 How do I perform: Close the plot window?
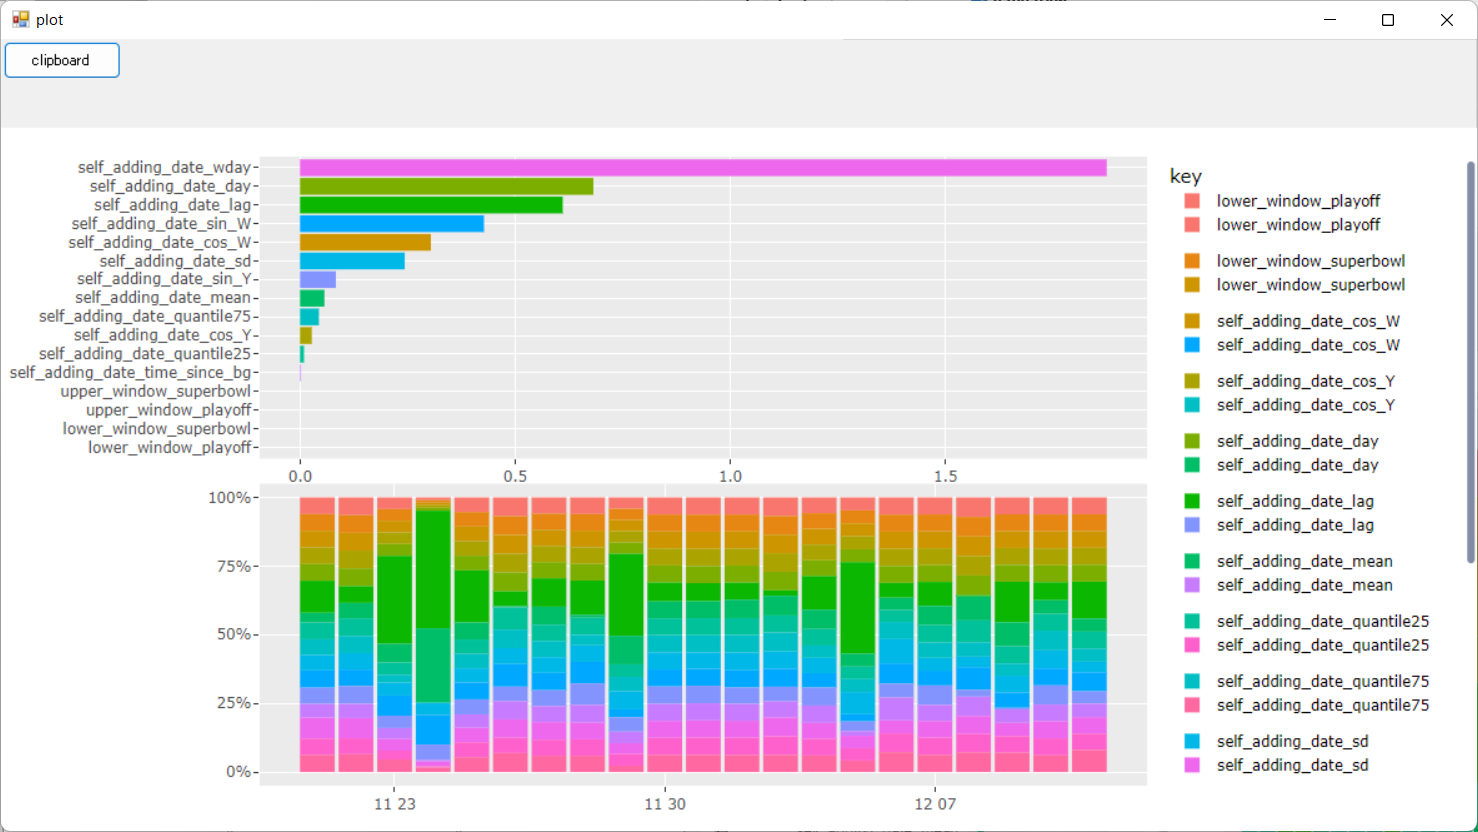point(1447,20)
